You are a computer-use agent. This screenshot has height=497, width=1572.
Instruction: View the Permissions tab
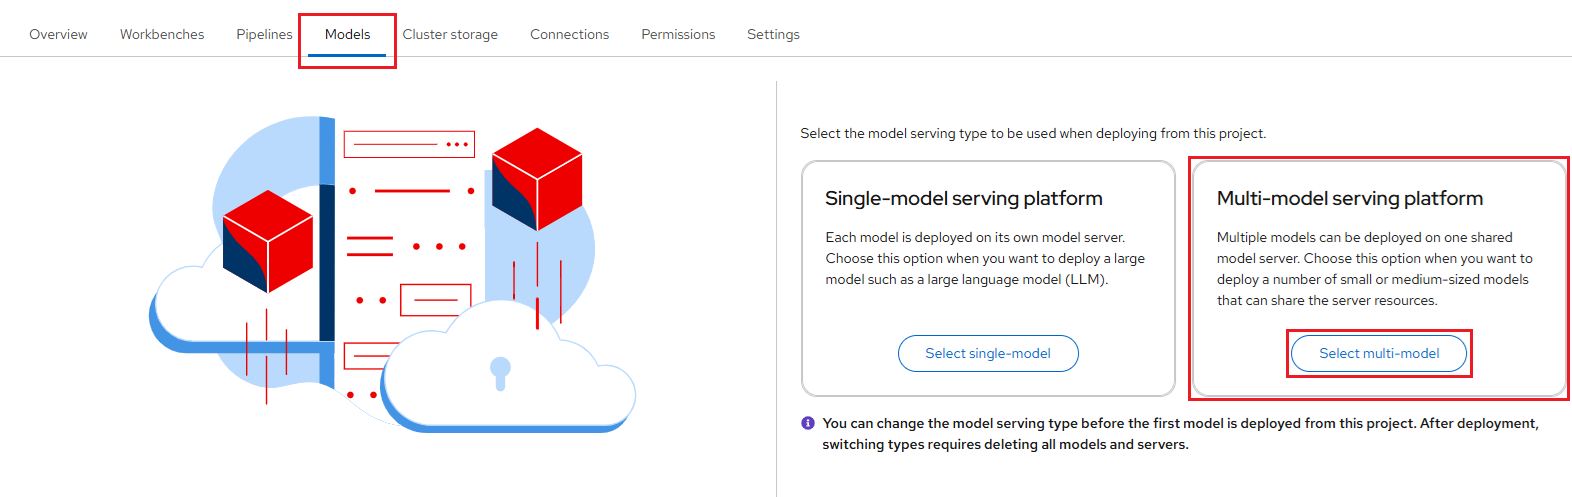coord(678,34)
